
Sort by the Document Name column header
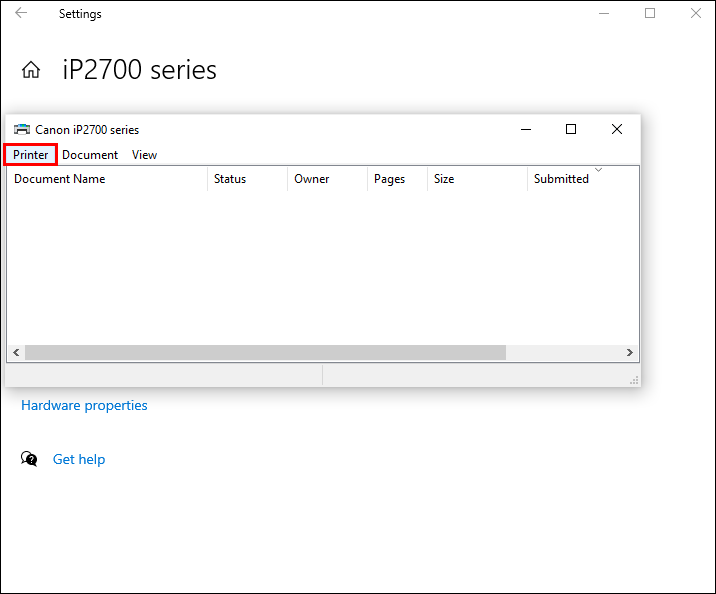click(x=60, y=179)
